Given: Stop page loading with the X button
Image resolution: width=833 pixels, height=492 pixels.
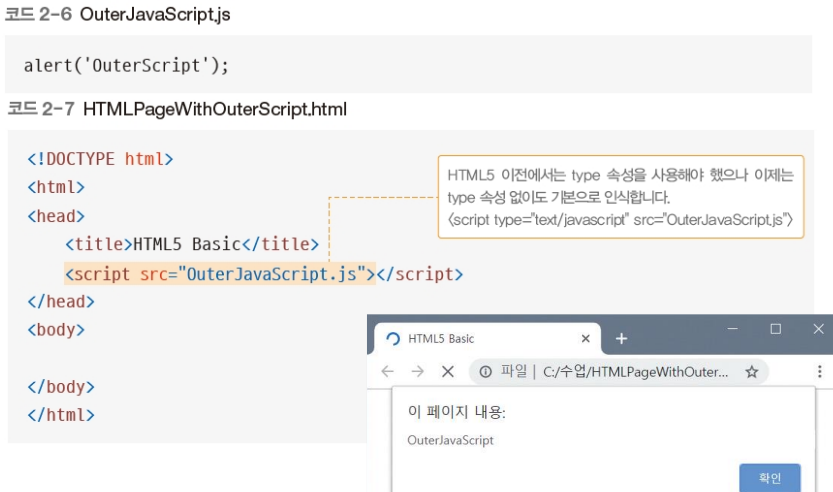Looking at the screenshot, I should (x=448, y=371).
